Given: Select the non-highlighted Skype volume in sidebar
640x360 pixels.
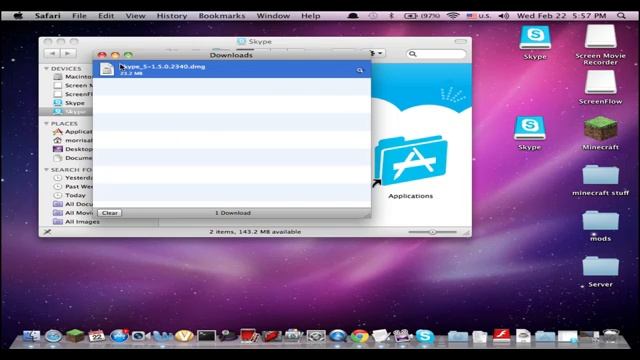Looking at the screenshot, I should click(x=69, y=103).
